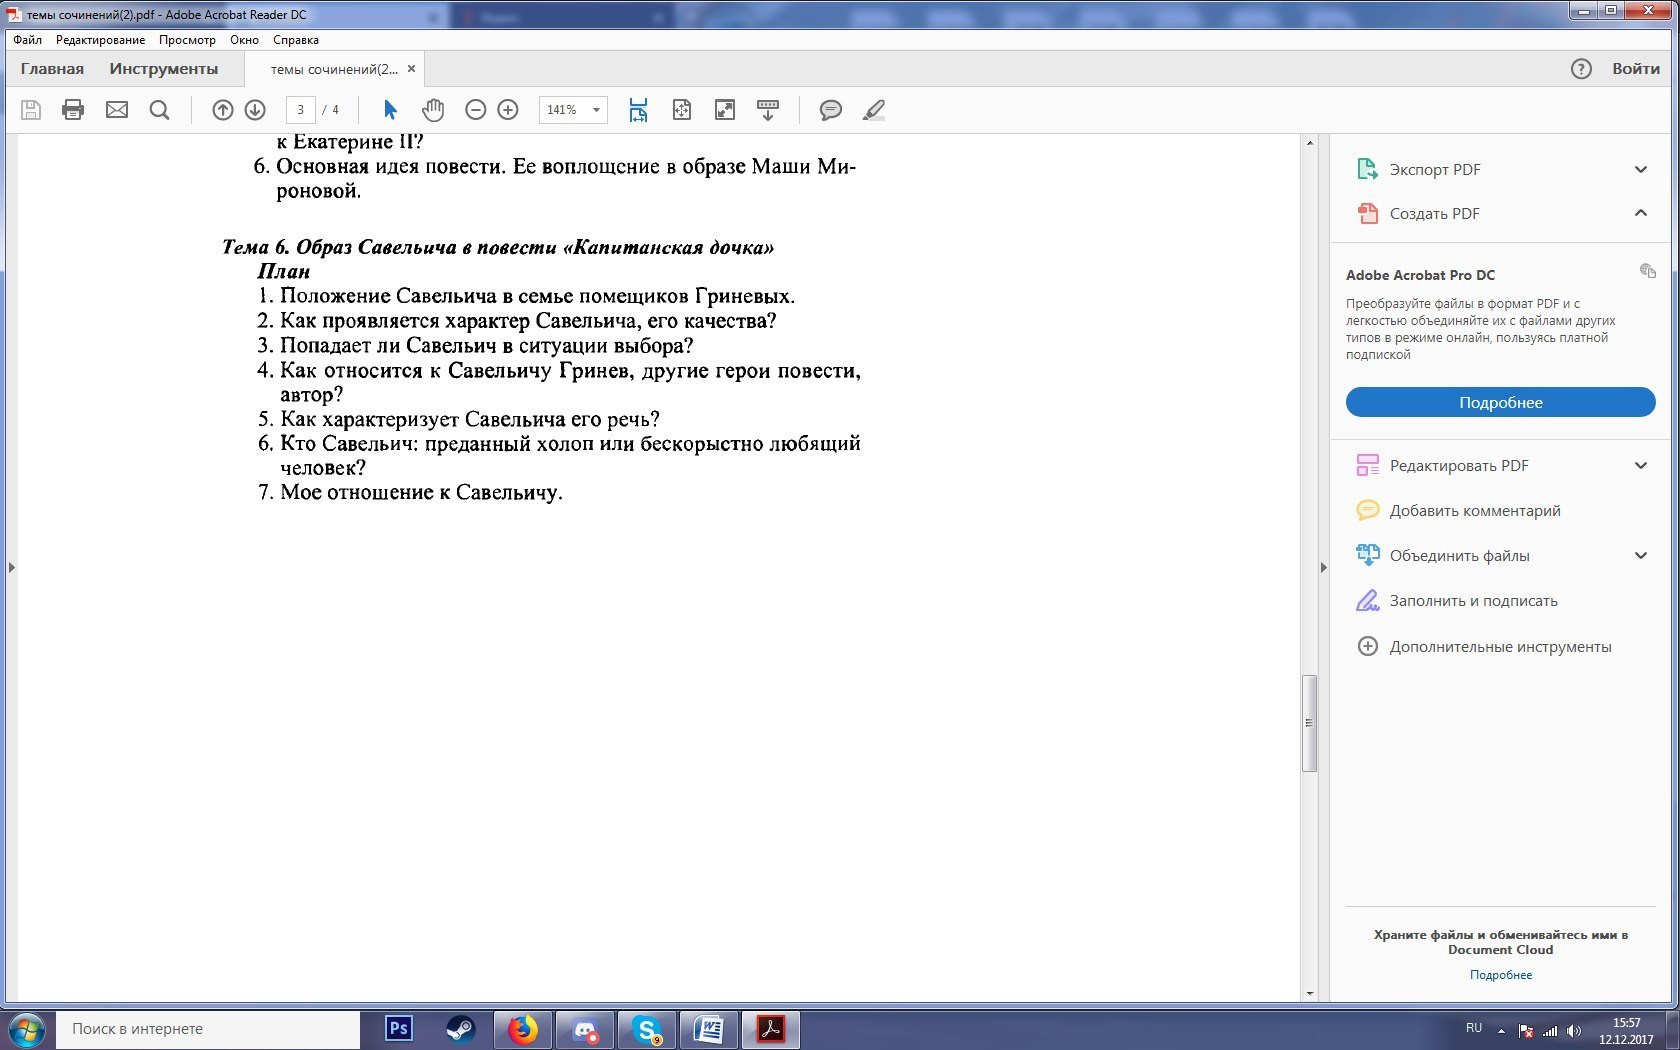Print the document with the printer icon
This screenshot has height=1050, width=1680.
73,110
